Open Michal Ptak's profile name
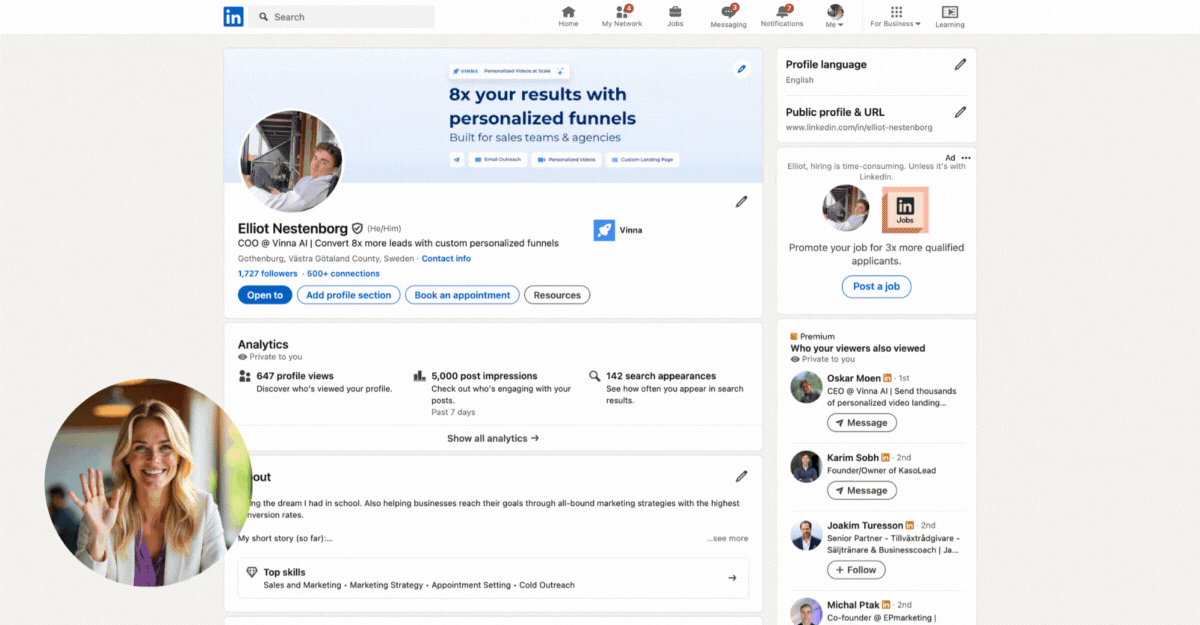1200x625 pixels. (x=855, y=604)
